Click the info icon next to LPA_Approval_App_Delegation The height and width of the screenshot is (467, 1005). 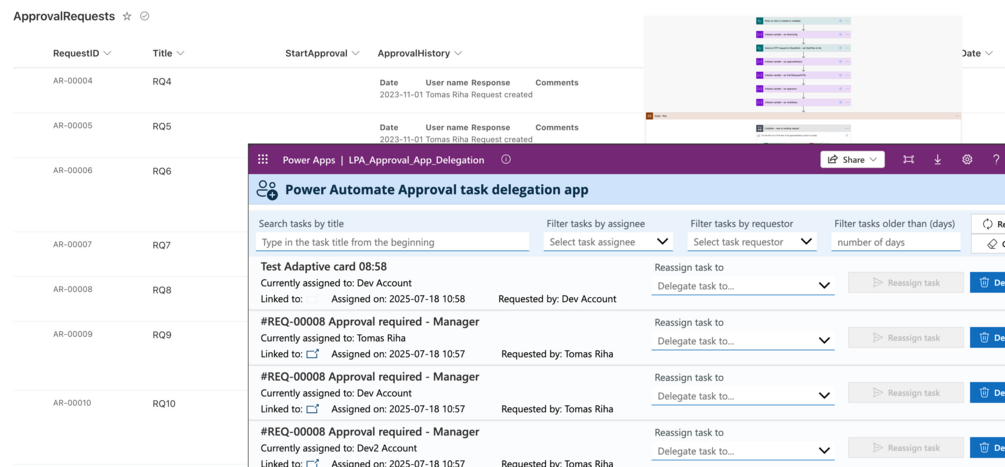point(506,160)
